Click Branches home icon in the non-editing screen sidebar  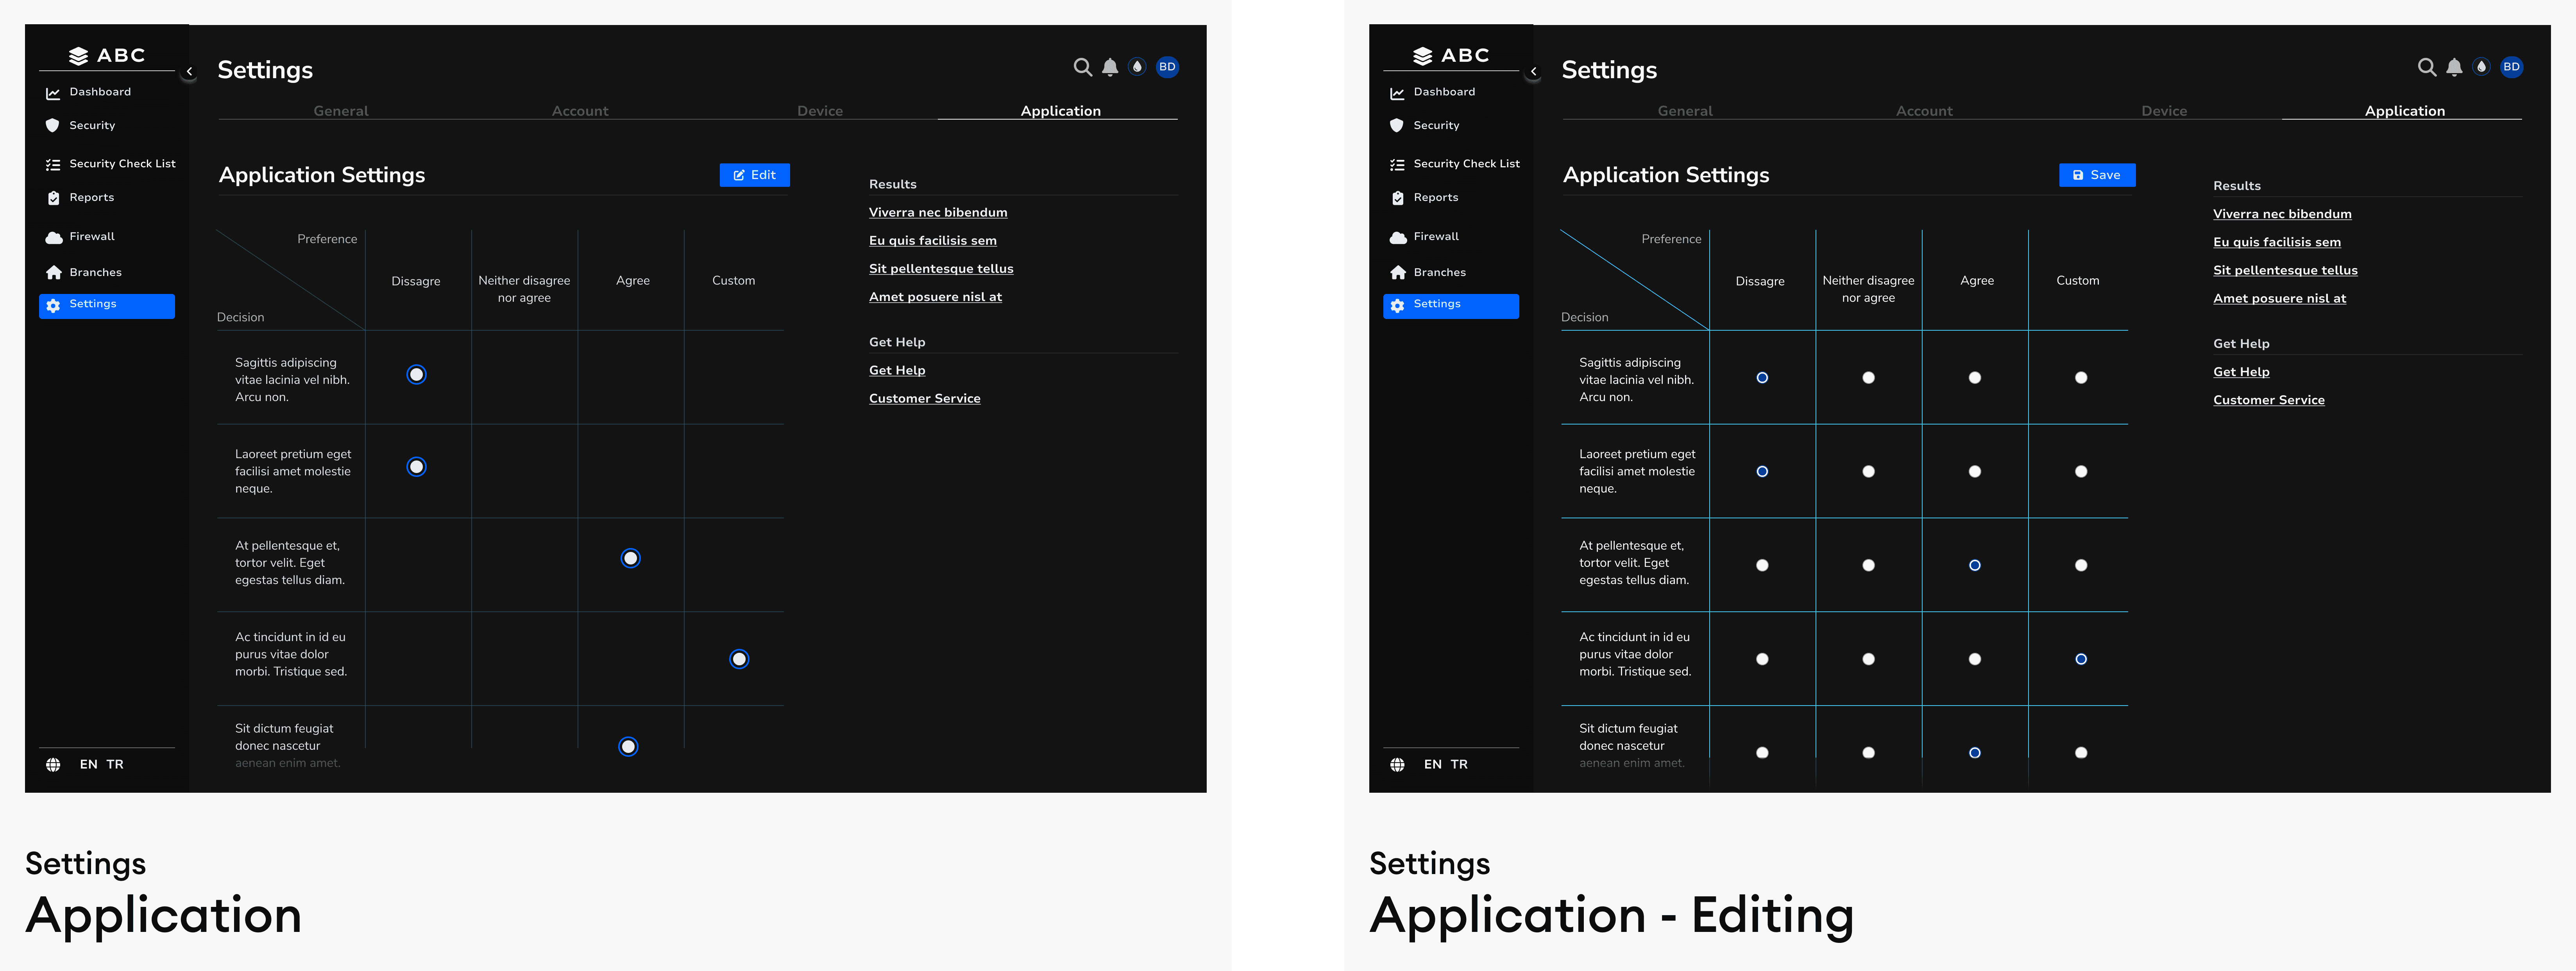pos(54,272)
